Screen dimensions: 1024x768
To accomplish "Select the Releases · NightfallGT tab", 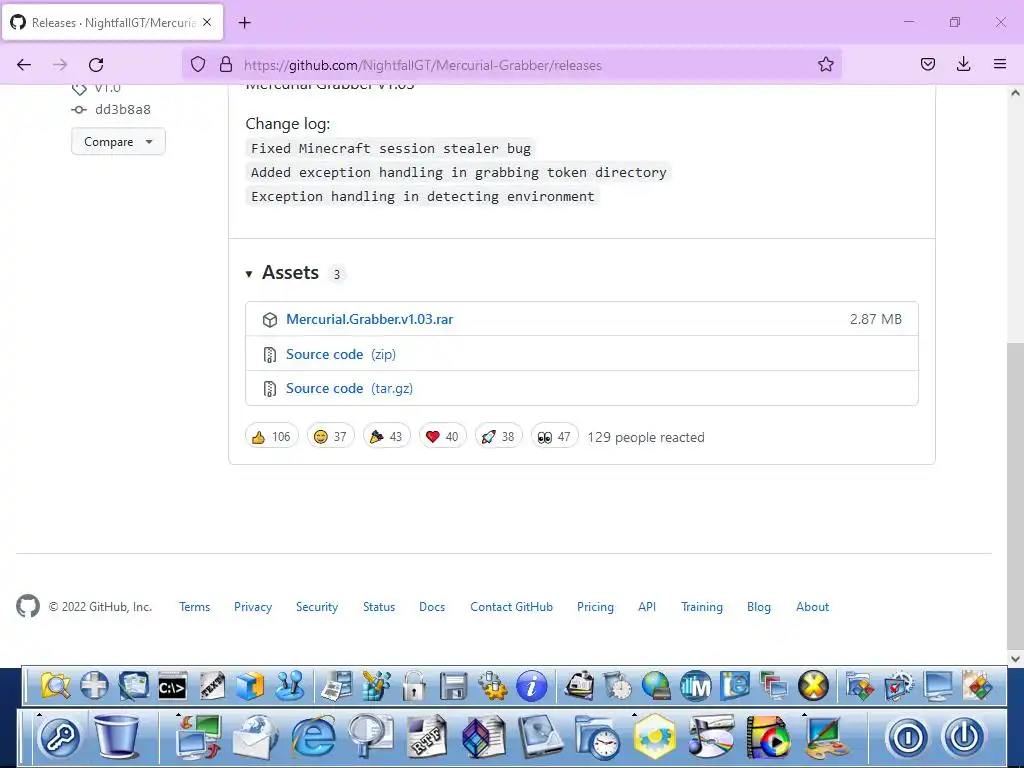I will coord(113,22).
